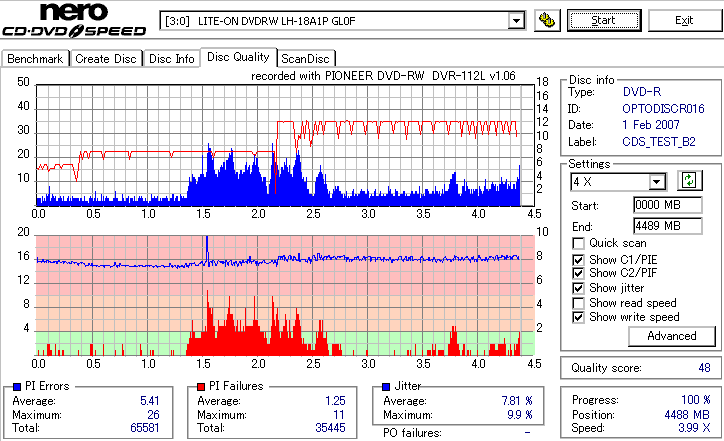Uncheck Show C1/PIE option
Viewport: 724px width, 441px height.
578,260
